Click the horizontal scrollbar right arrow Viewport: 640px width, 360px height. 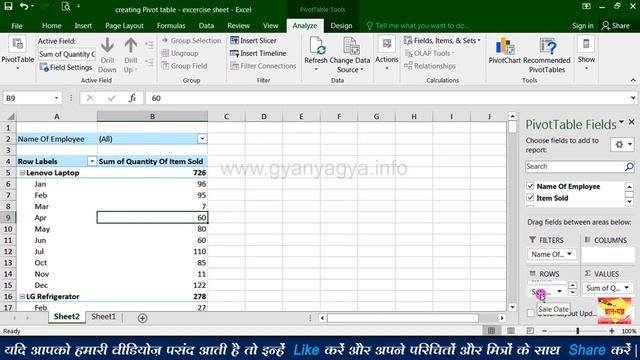502,318
